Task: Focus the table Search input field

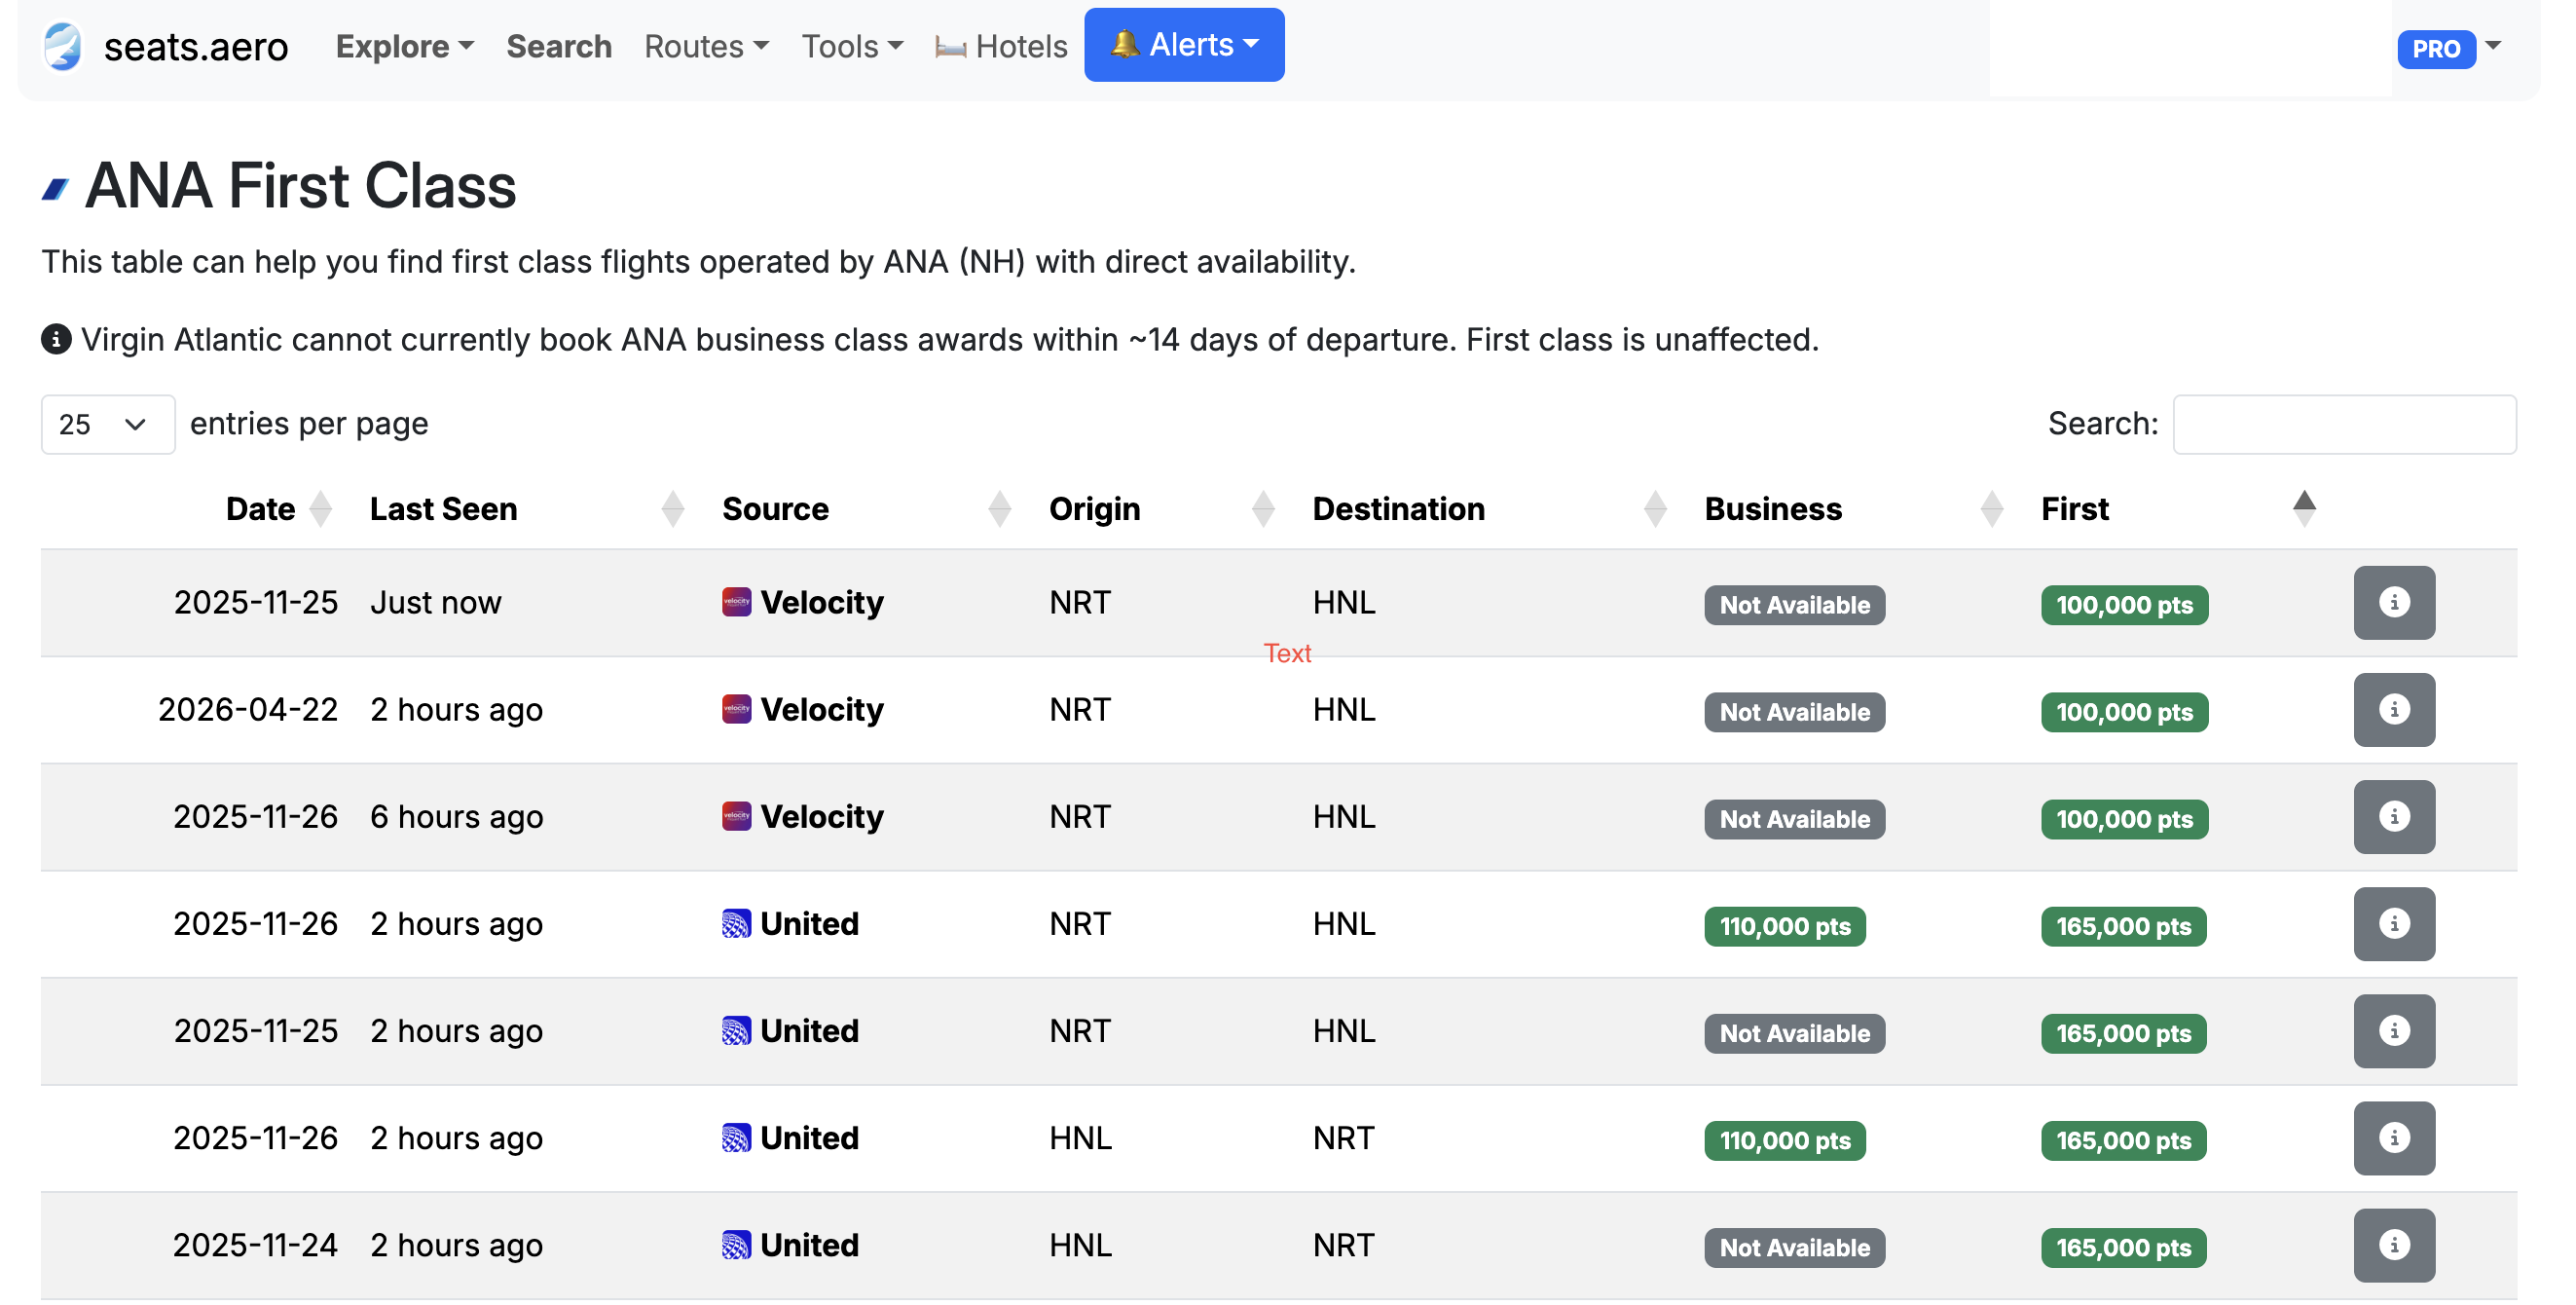Action: click(2344, 425)
